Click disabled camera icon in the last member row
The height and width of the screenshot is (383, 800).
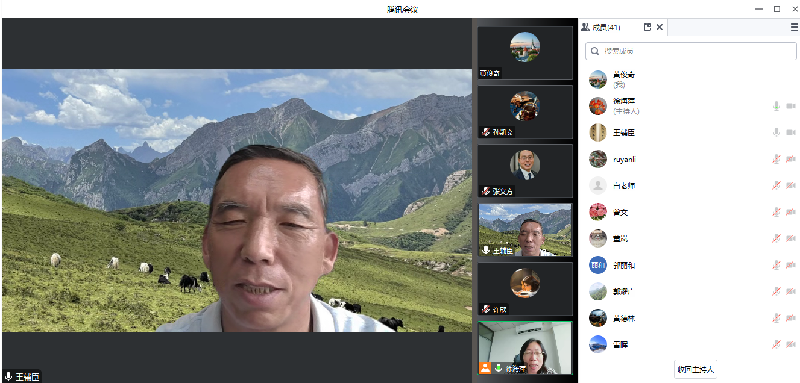point(791,345)
